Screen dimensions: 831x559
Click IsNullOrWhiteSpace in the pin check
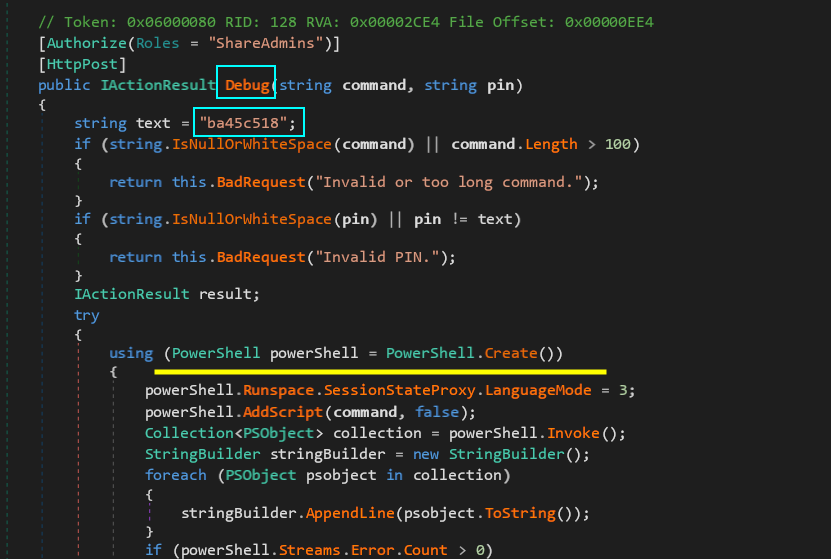click(252, 219)
